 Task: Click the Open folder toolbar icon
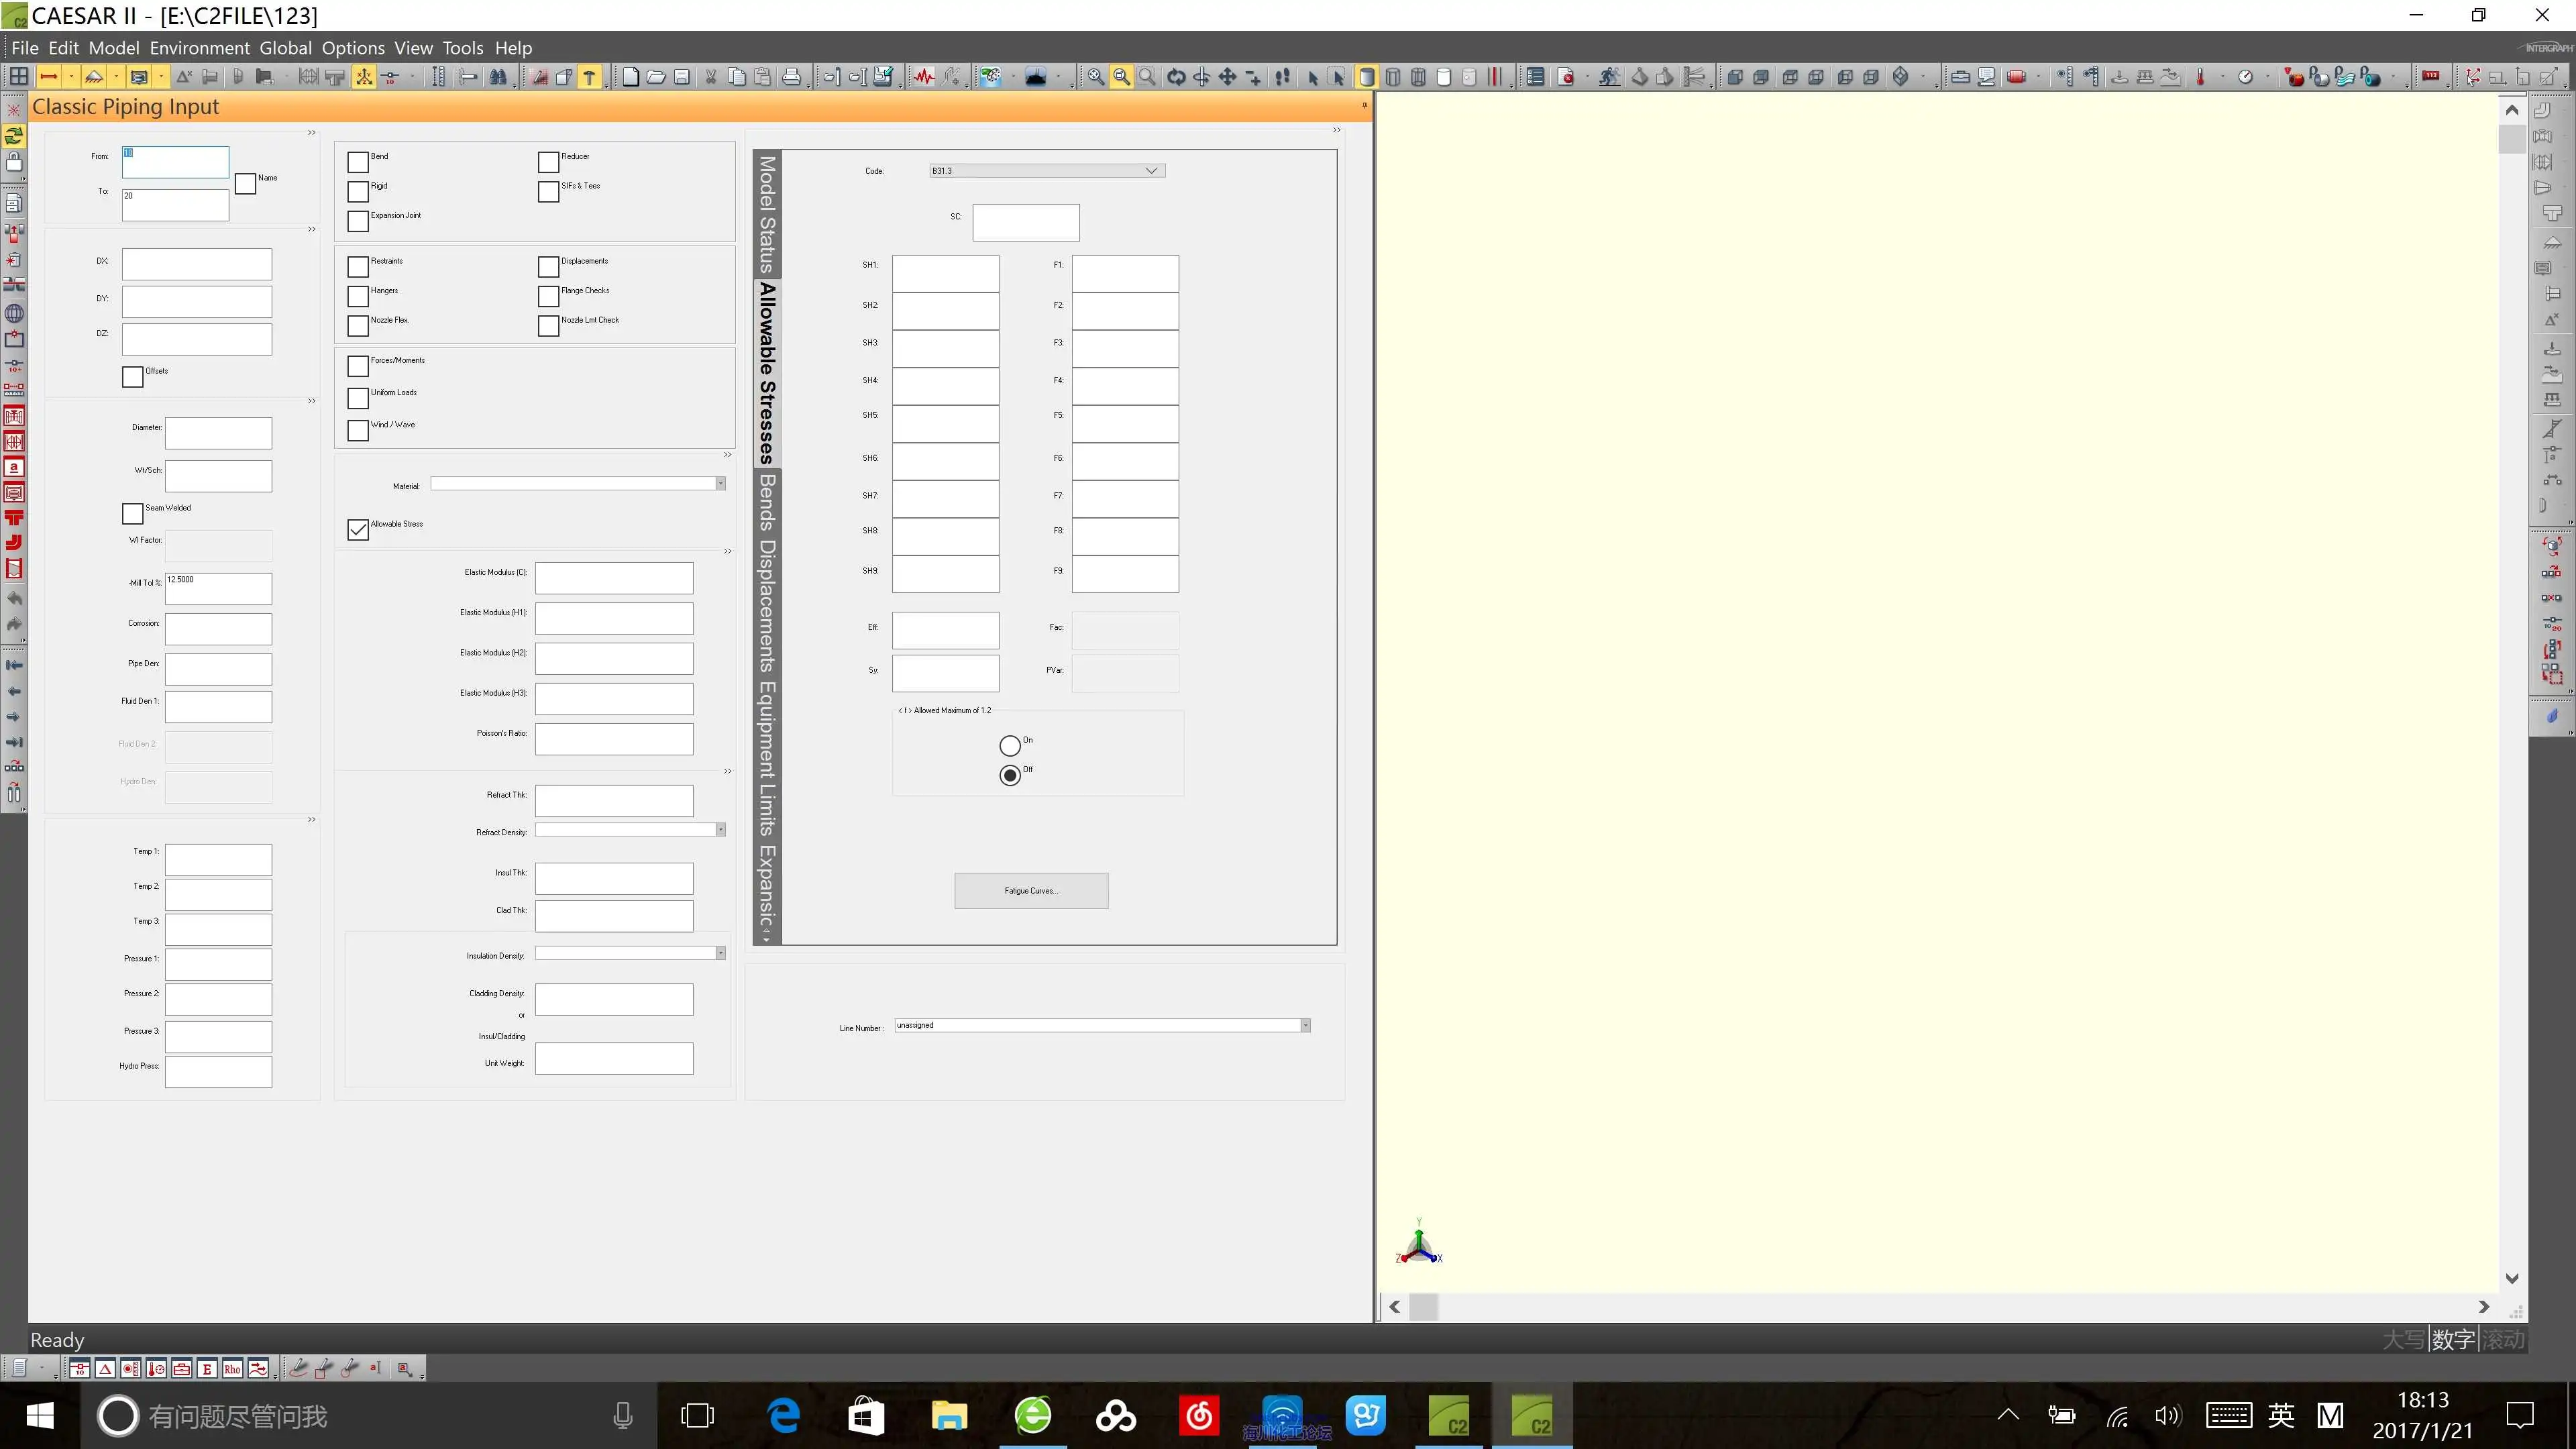pyautogui.click(x=656, y=77)
